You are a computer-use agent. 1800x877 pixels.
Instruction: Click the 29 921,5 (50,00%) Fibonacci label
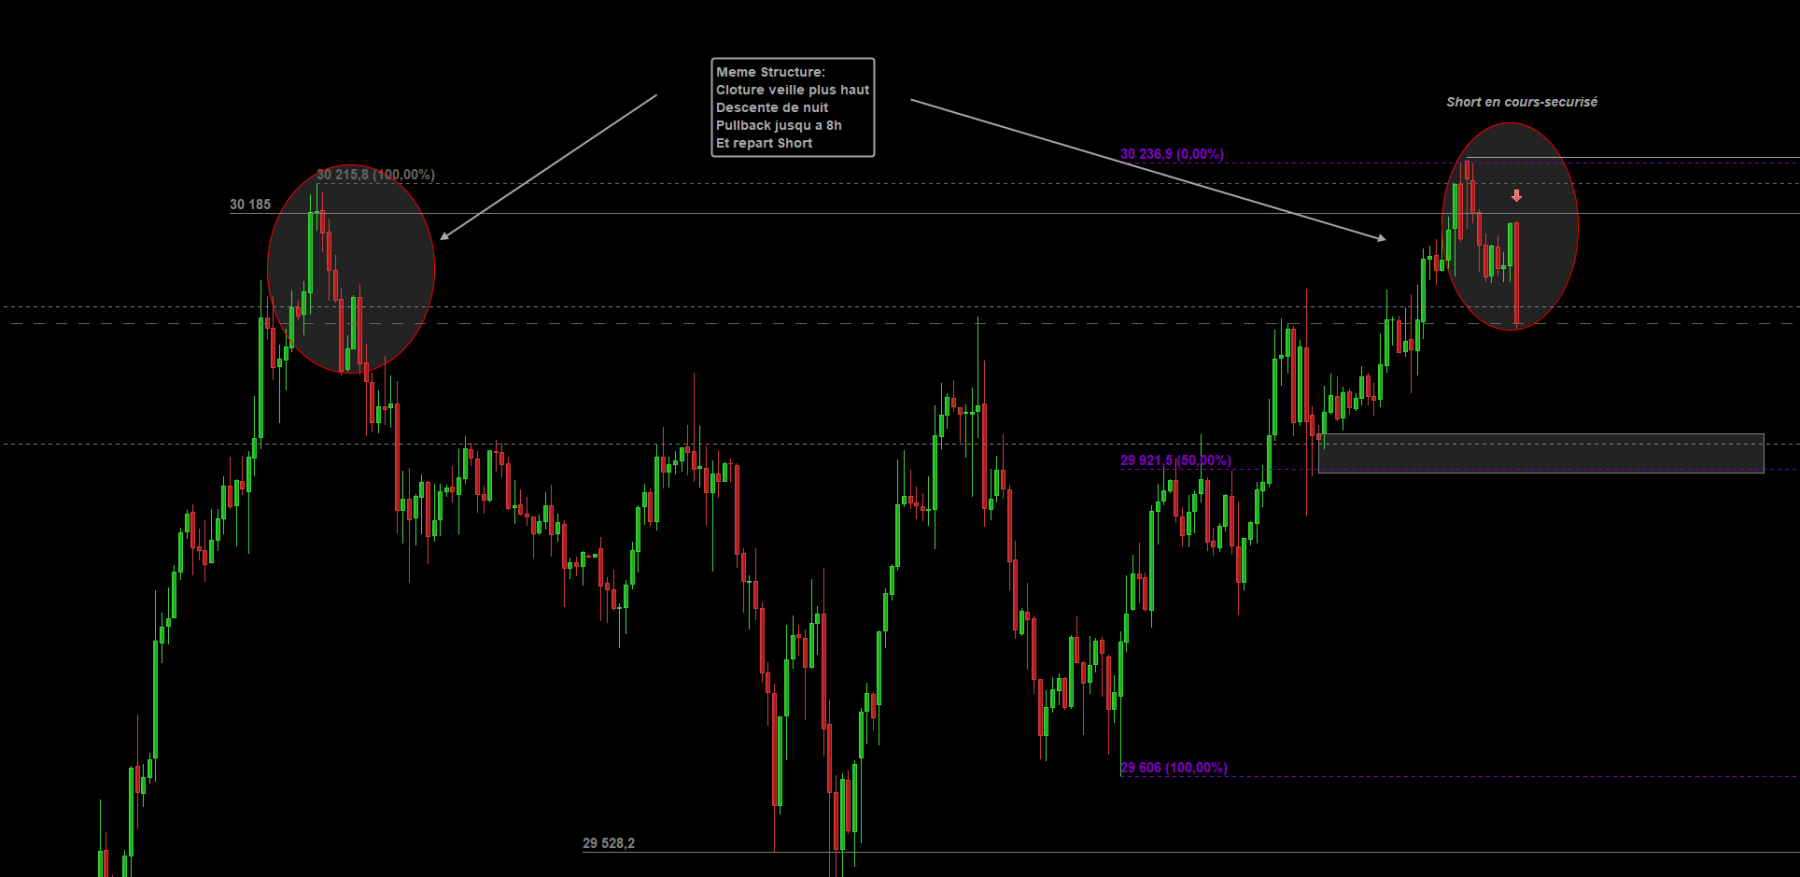point(1176,461)
